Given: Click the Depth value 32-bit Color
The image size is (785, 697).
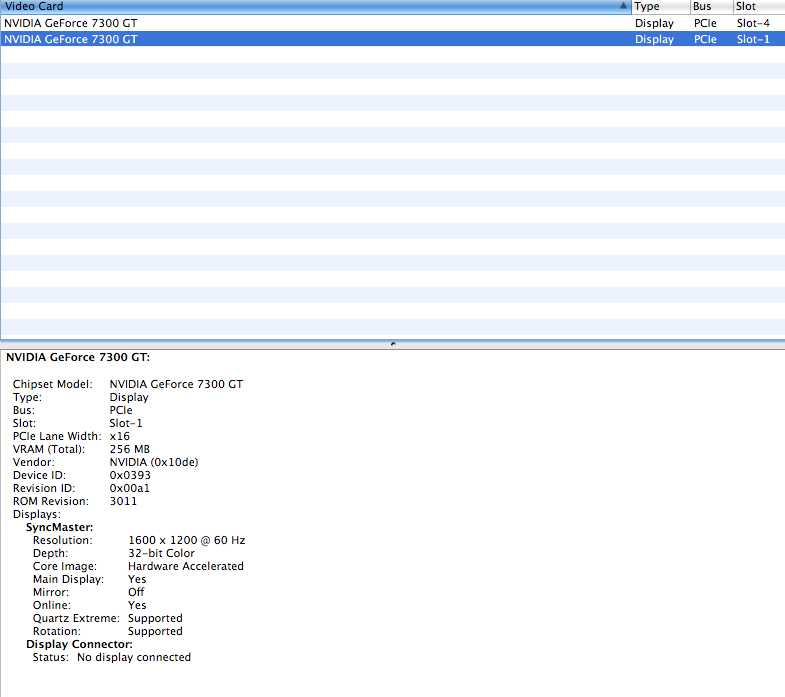Looking at the screenshot, I should point(161,553).
